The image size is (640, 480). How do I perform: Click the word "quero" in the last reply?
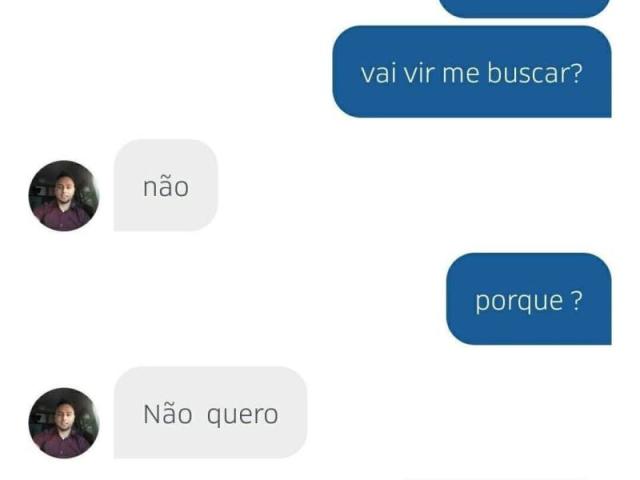point(243,416)
